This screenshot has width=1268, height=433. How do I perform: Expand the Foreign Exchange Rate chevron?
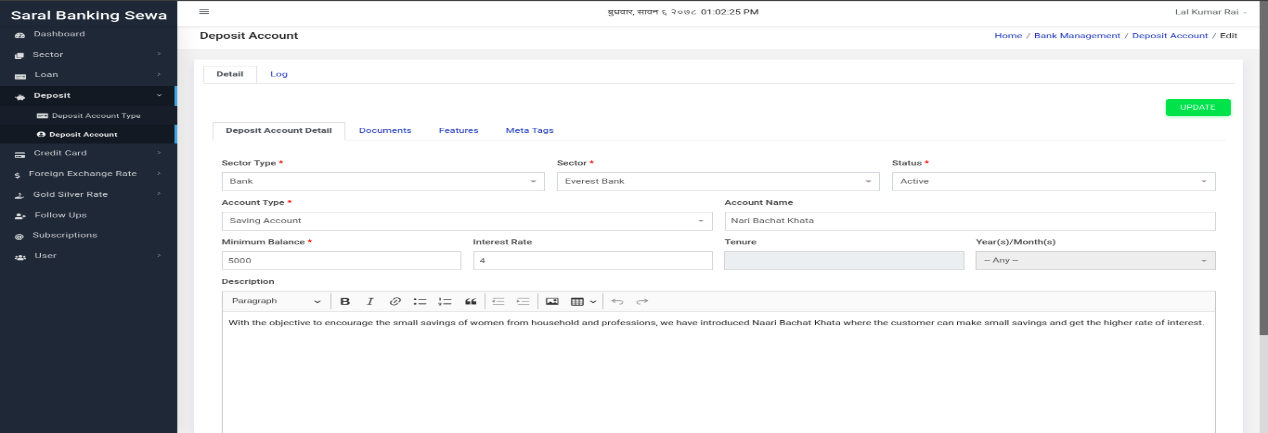pyautogui.click(x=159, y=174)
